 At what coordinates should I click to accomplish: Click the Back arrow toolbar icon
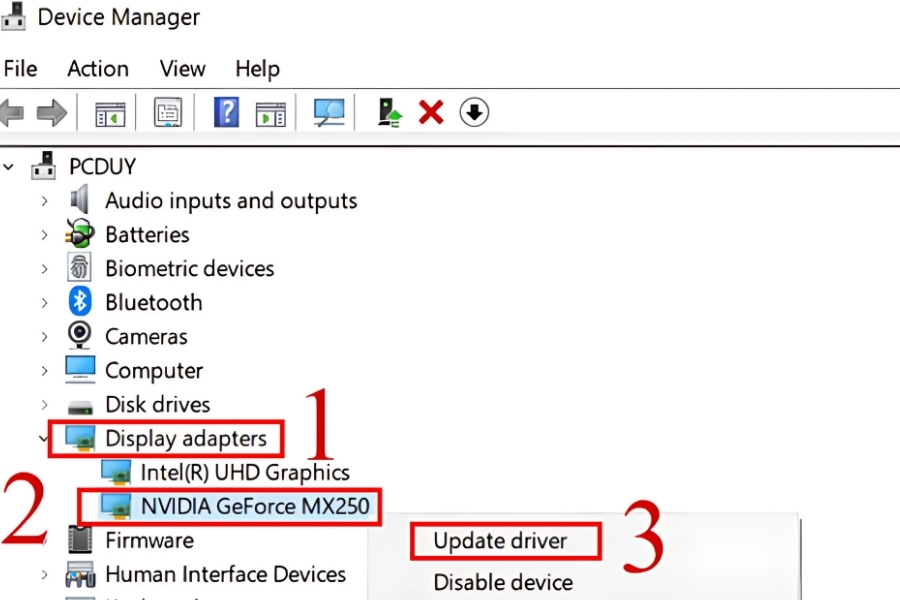pos(12,113)
